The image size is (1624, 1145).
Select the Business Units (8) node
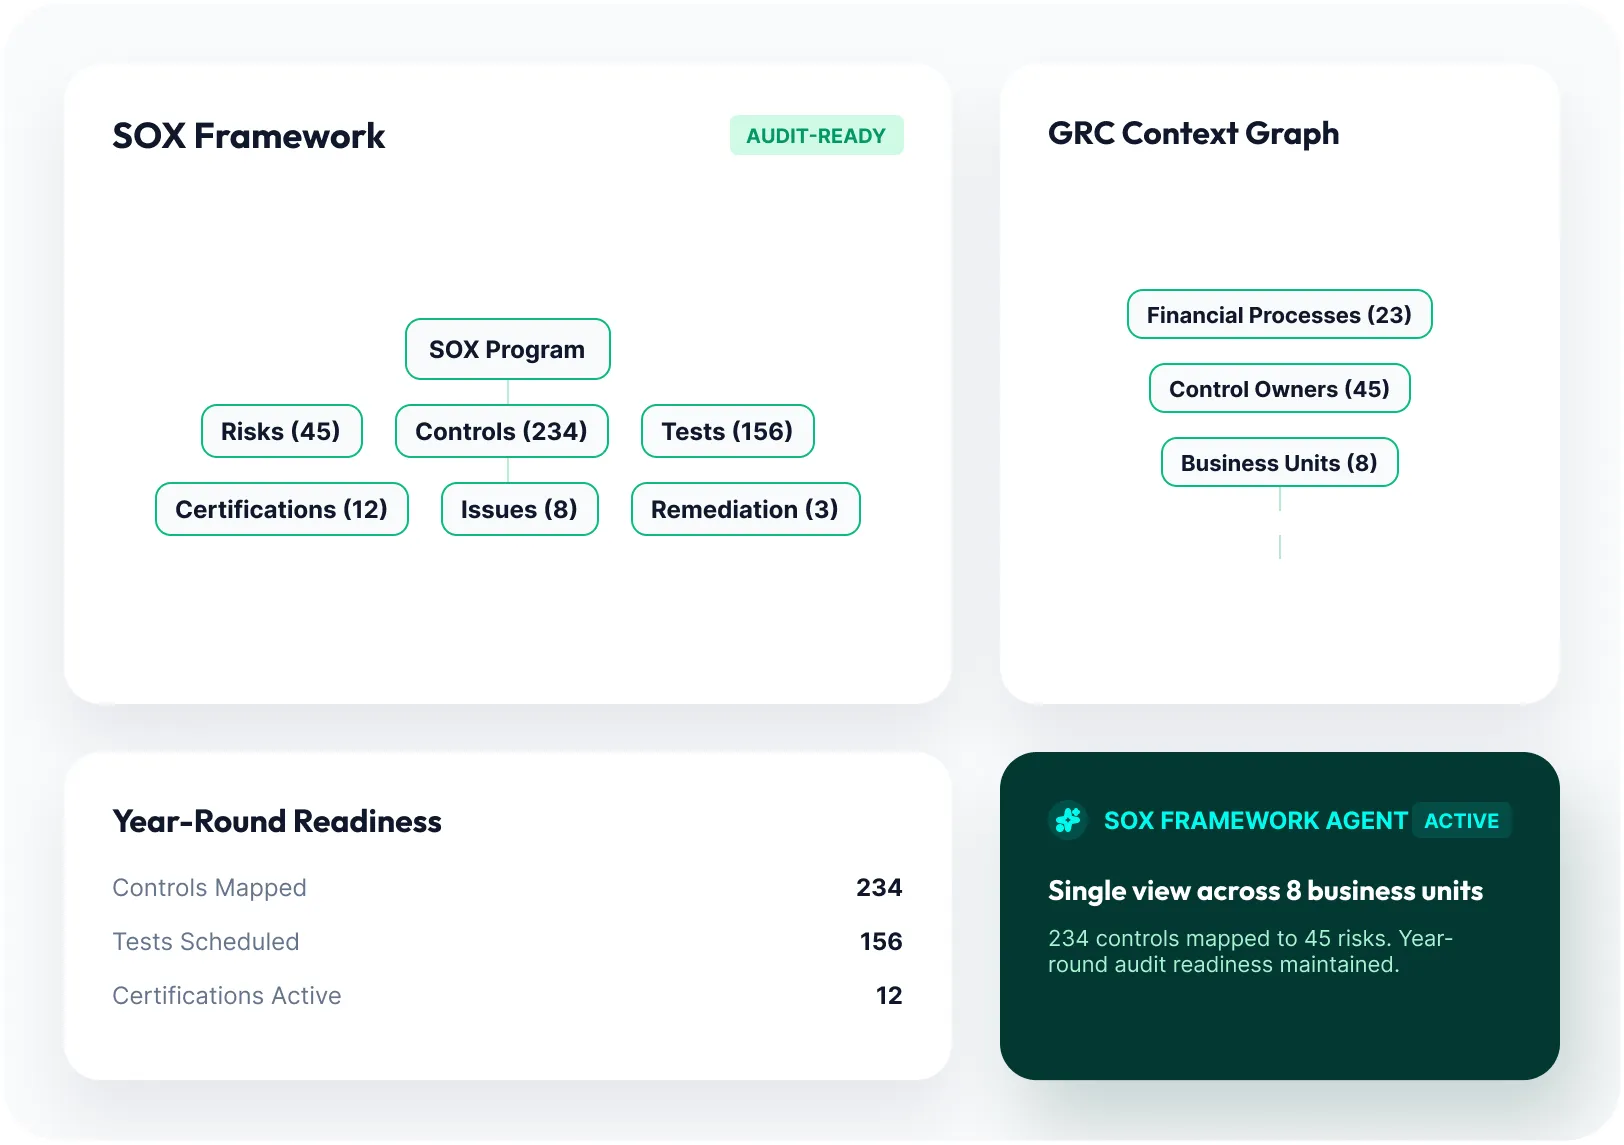coord(1280,462)
